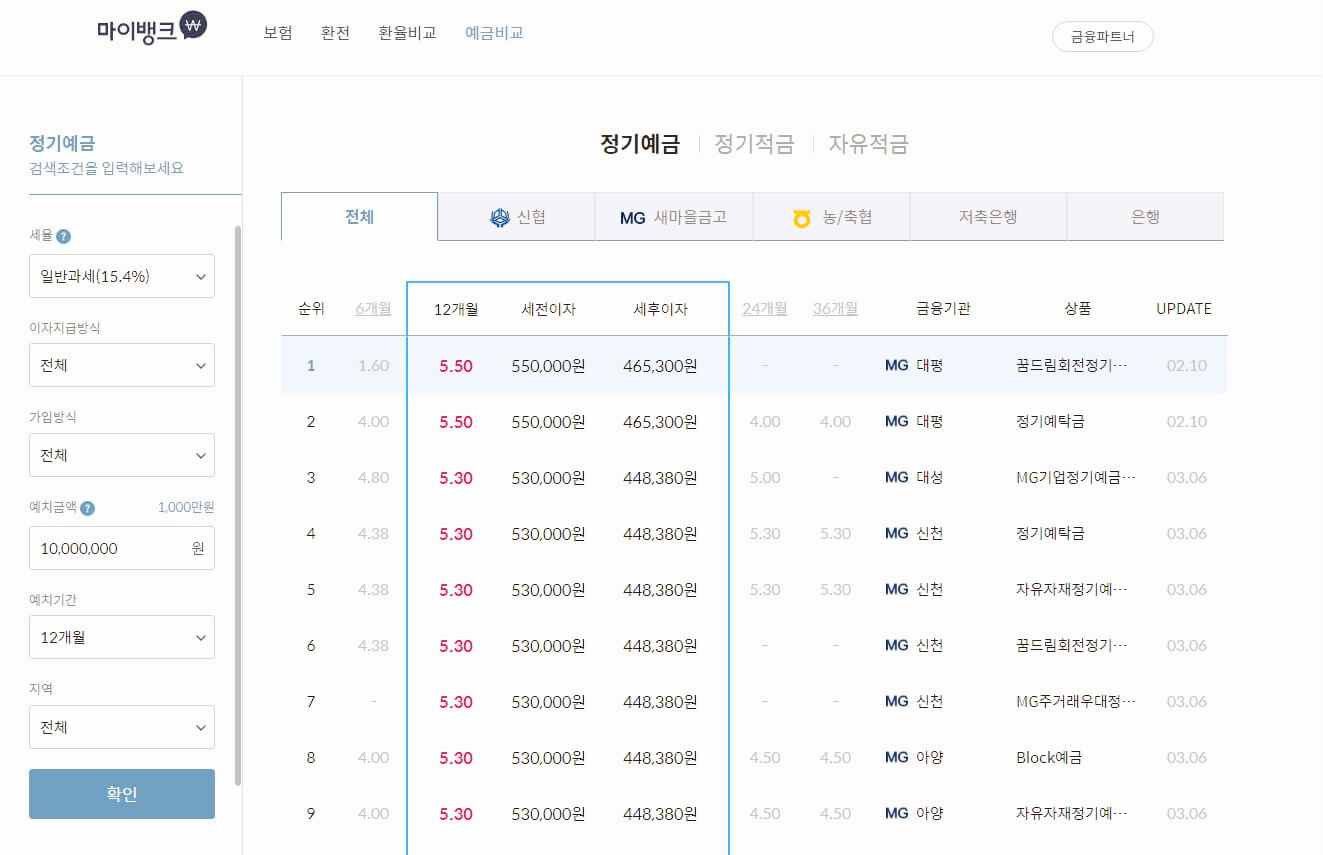The image size is (1323, 855).
Task: Select the 은행 tab
Action: 1145,217
